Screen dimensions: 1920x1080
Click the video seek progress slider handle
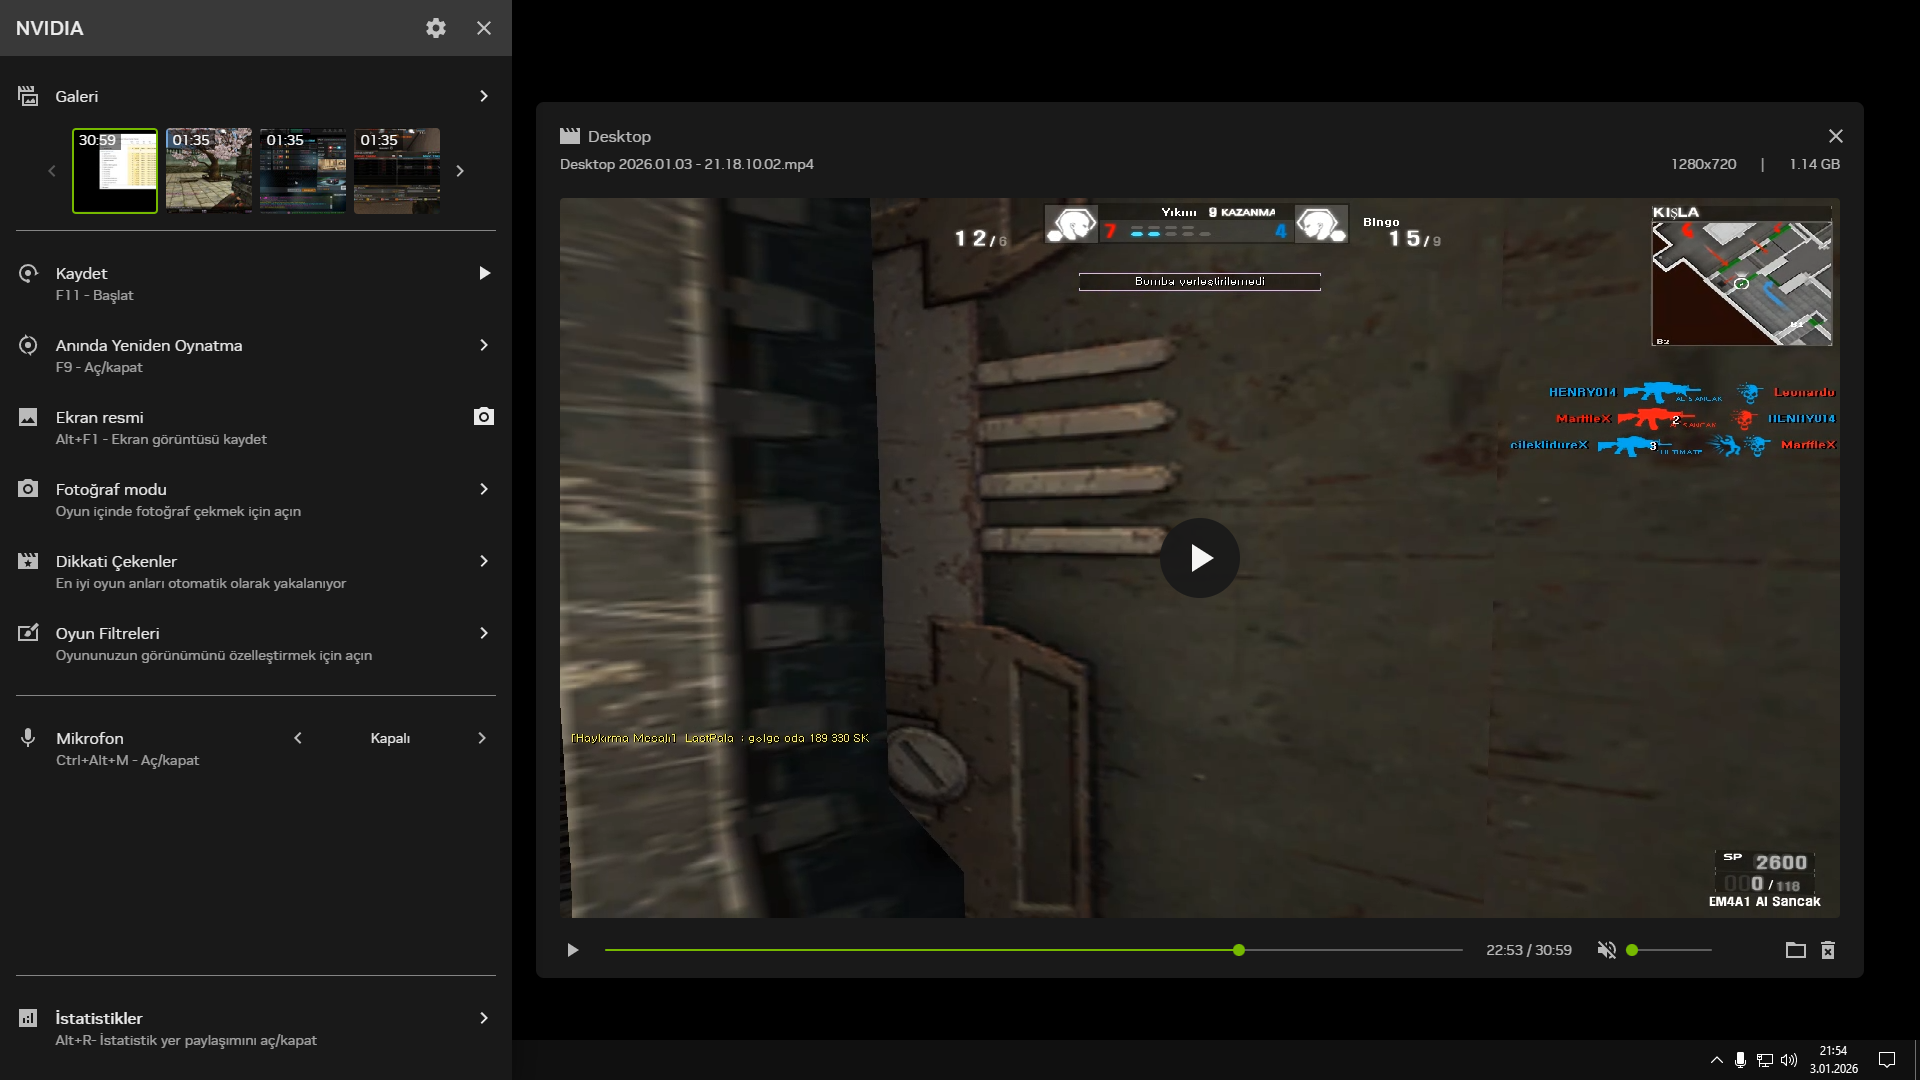1239,950
